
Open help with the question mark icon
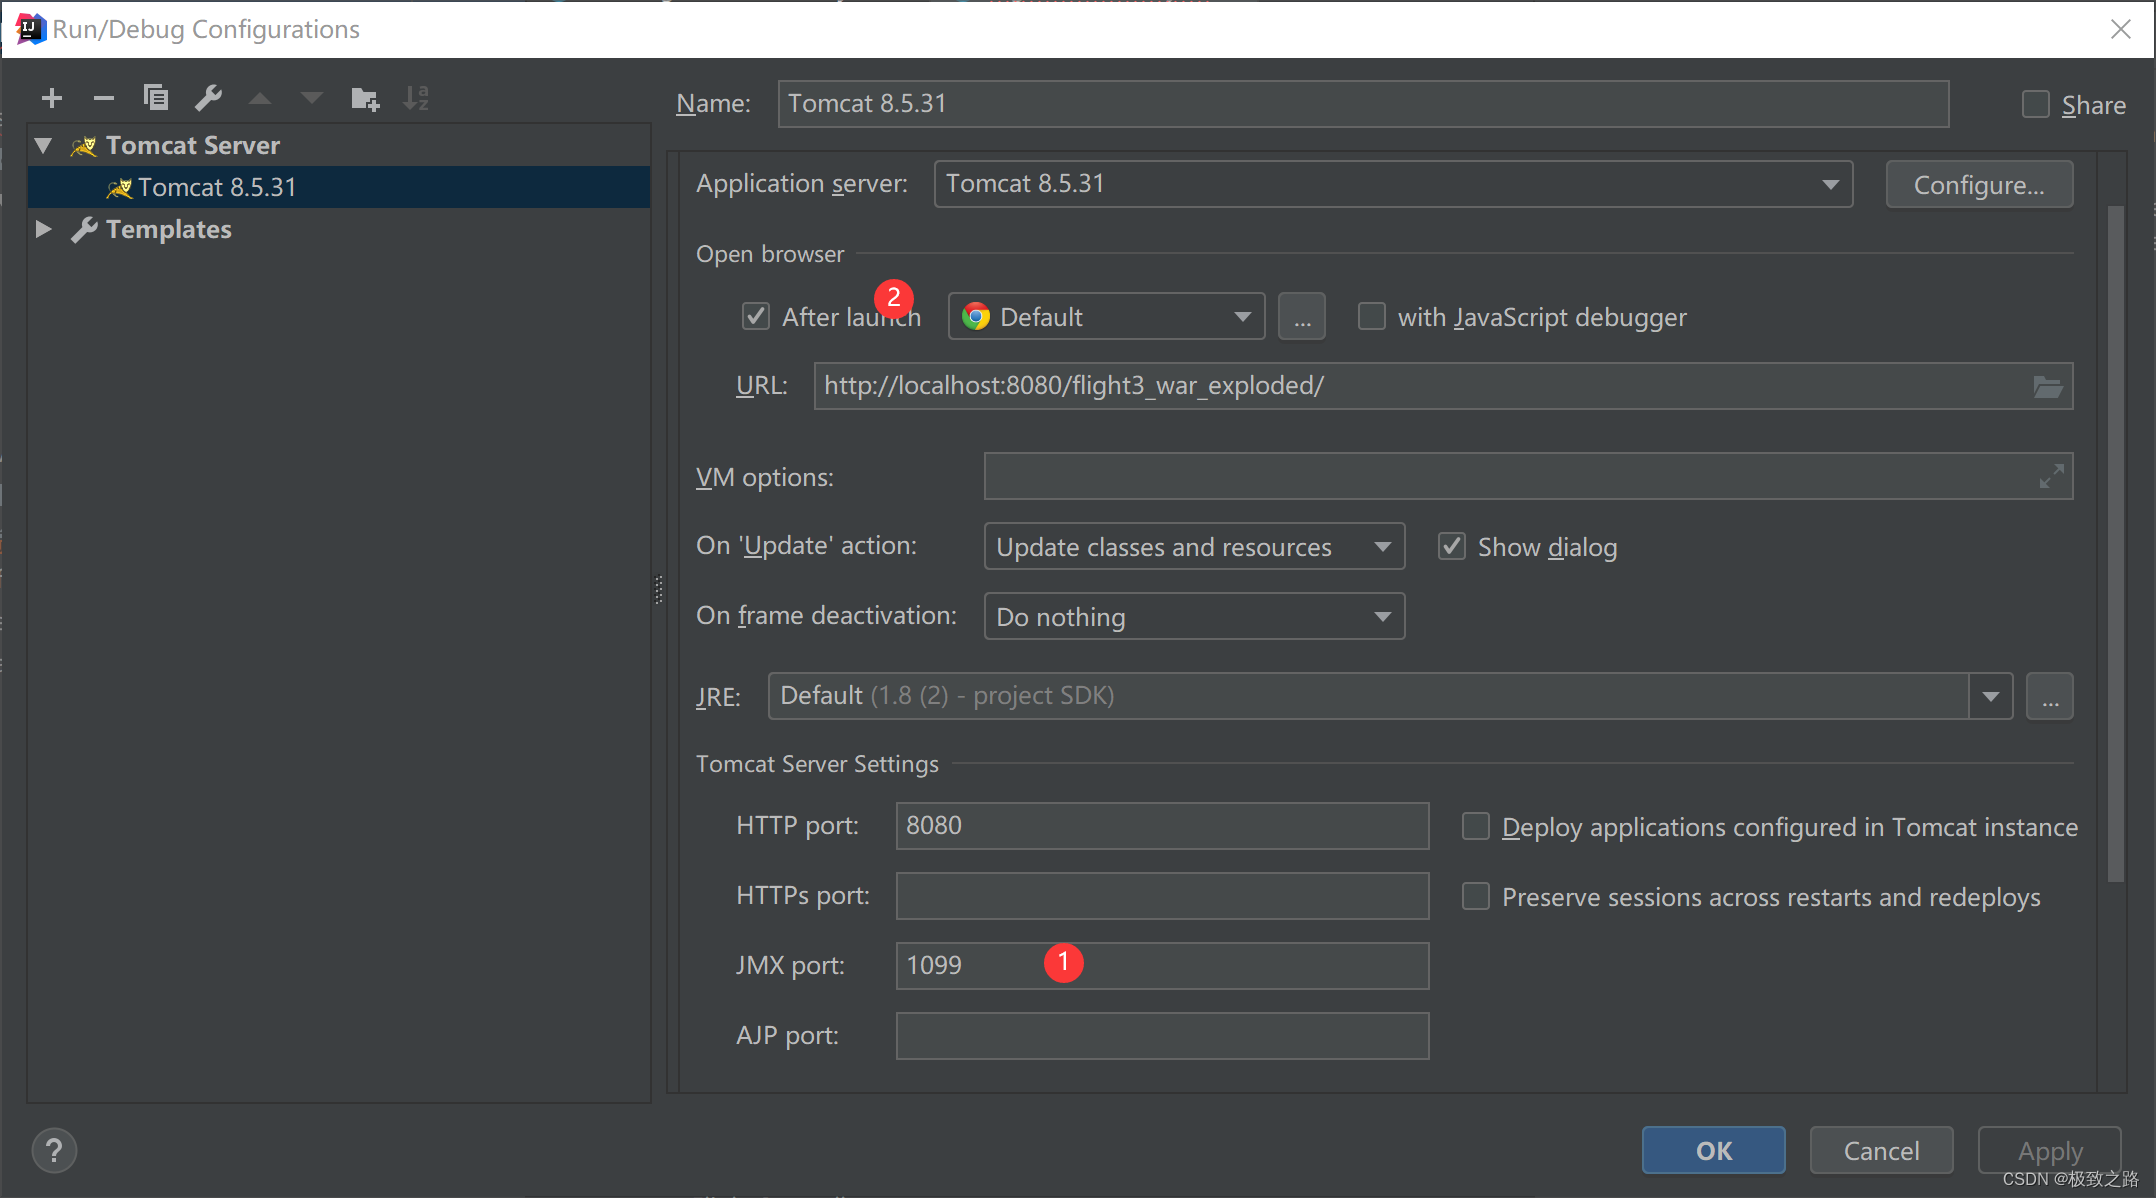point(54,1150)
